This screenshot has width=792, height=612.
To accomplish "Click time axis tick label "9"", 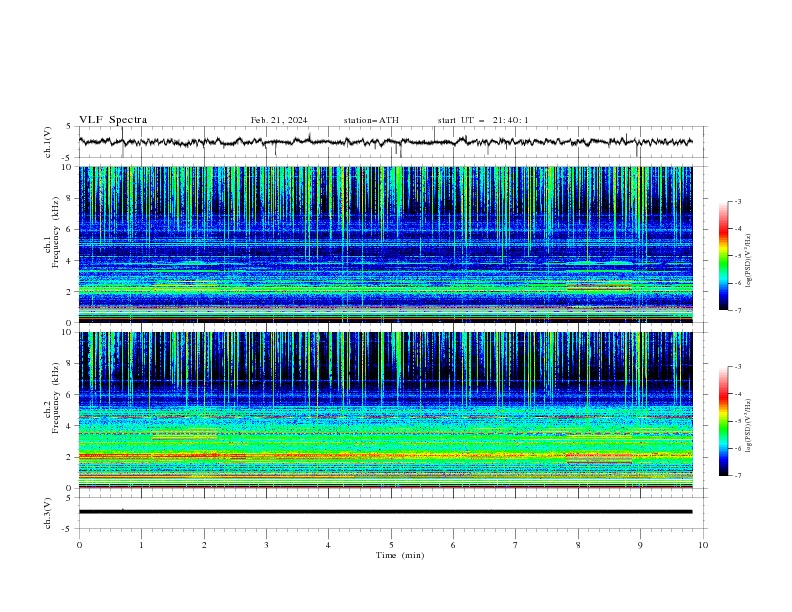I will (x=640, y=545).
